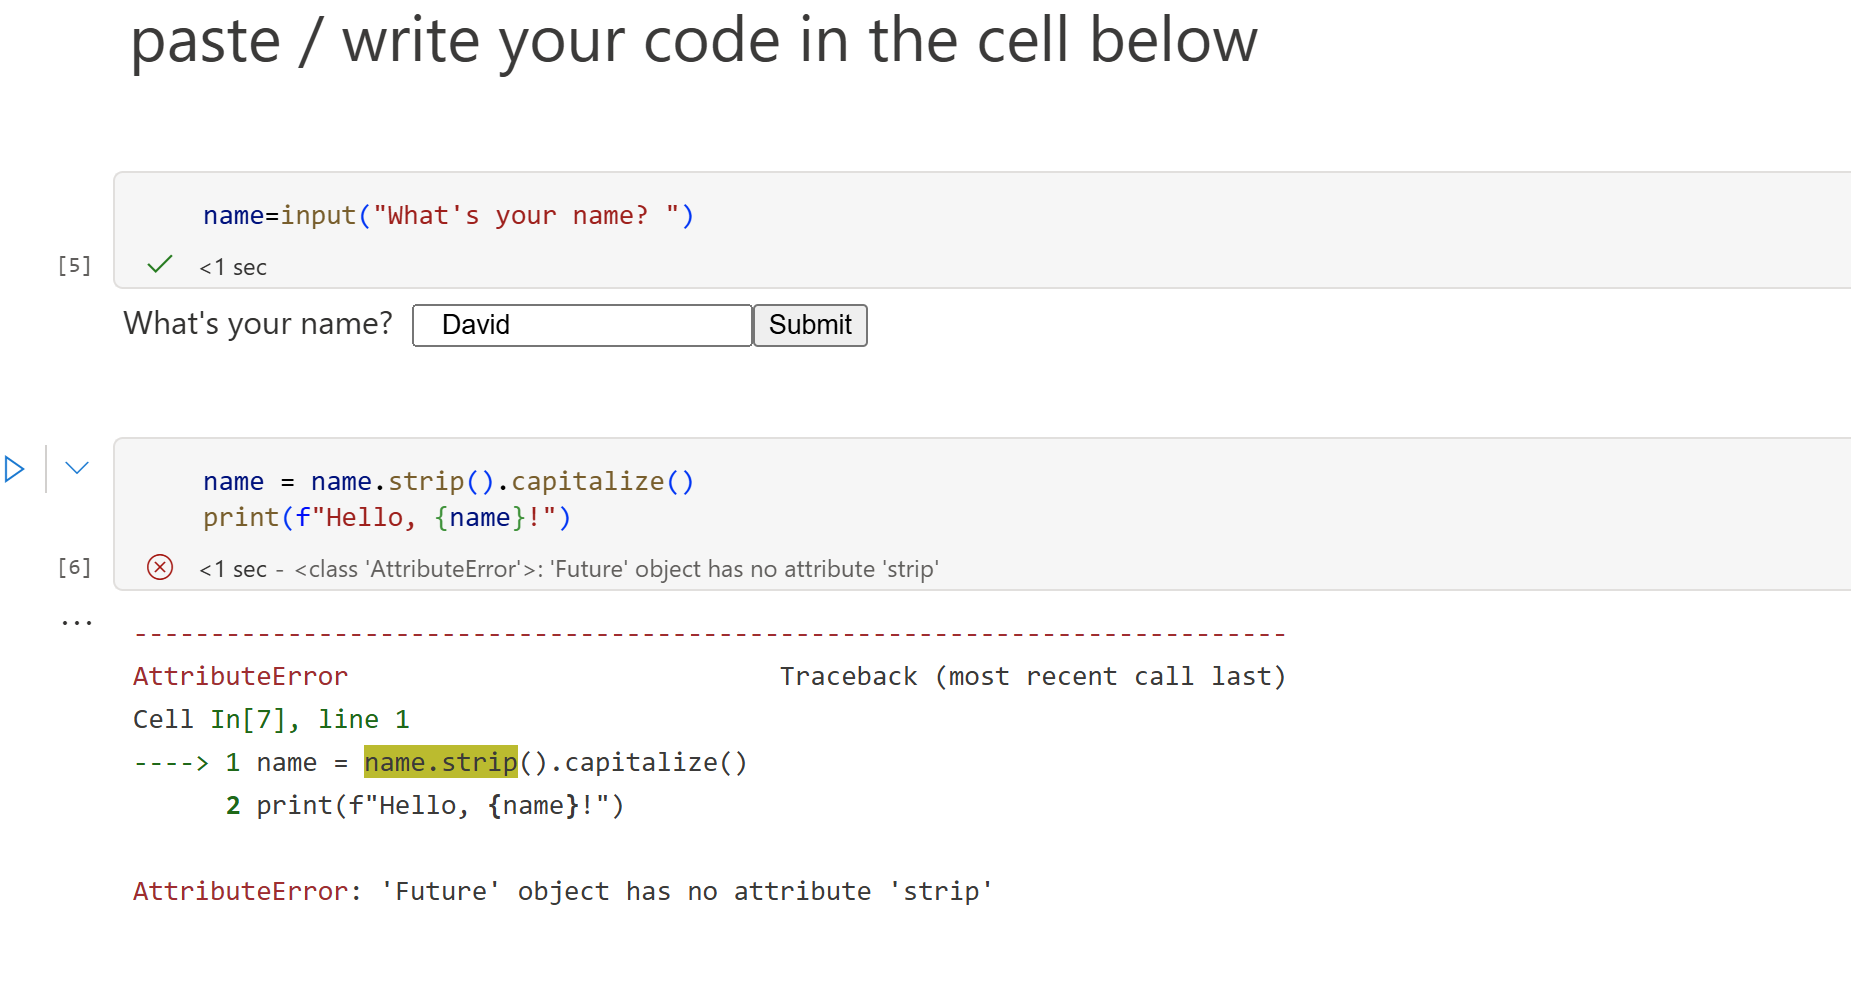Click the print(f"Hello, {name}!") code line in cell 6

[387, 517]
